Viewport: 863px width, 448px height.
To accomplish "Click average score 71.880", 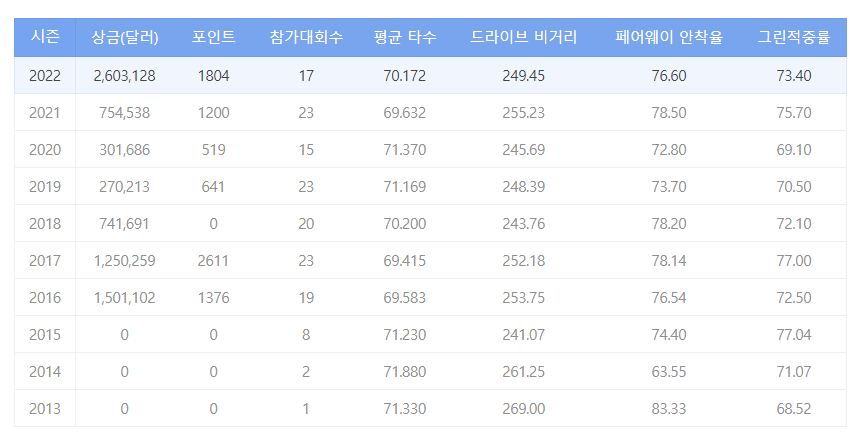I will tap(405, 371).
